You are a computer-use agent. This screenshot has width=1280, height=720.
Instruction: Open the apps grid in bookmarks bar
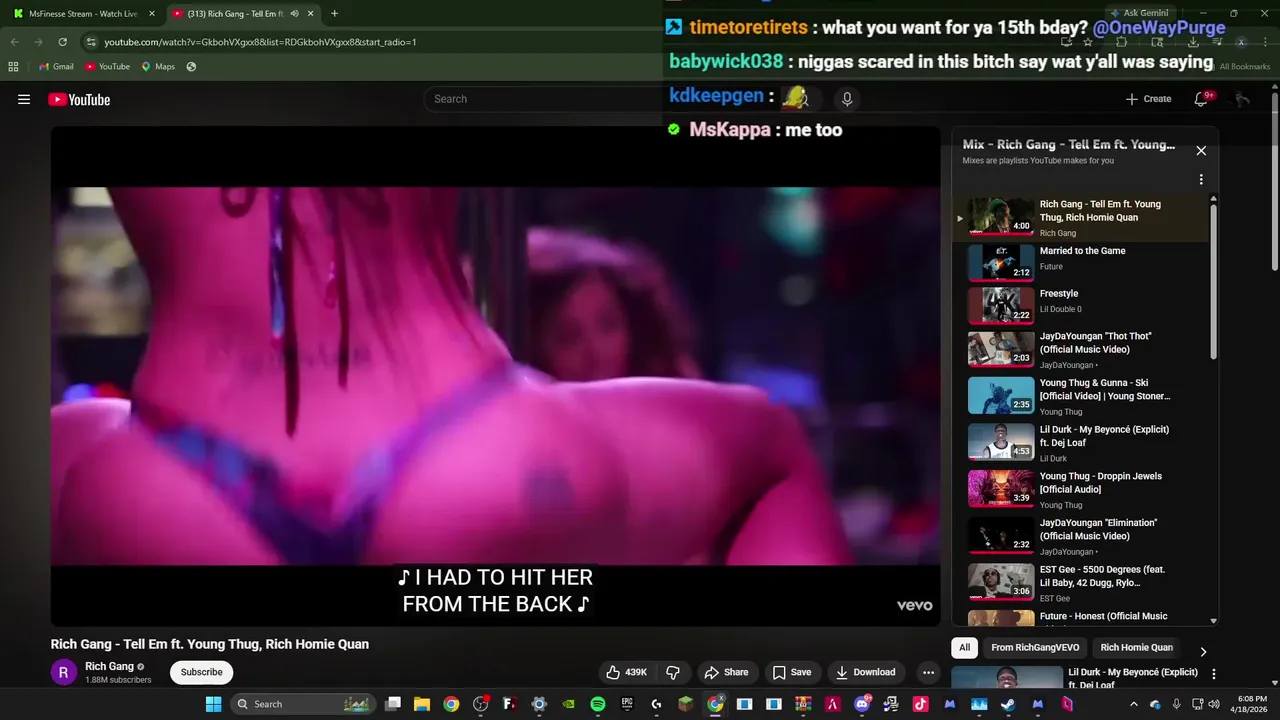click(13, 67)
